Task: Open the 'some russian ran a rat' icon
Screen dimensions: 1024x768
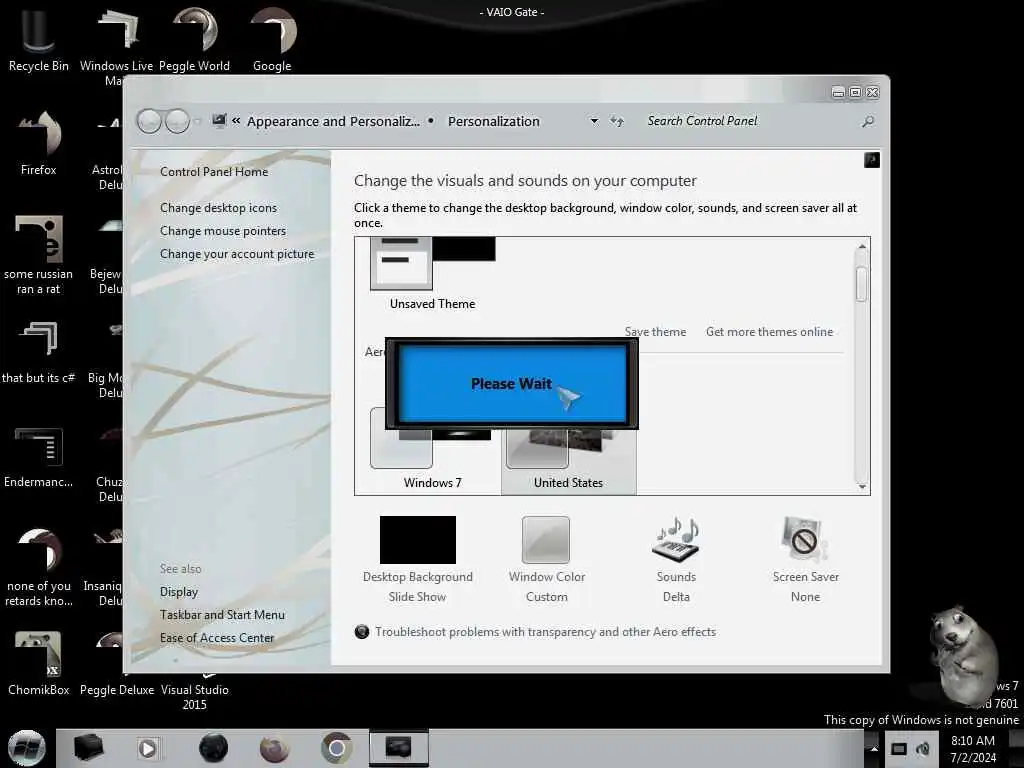Action: coord(38,255)
